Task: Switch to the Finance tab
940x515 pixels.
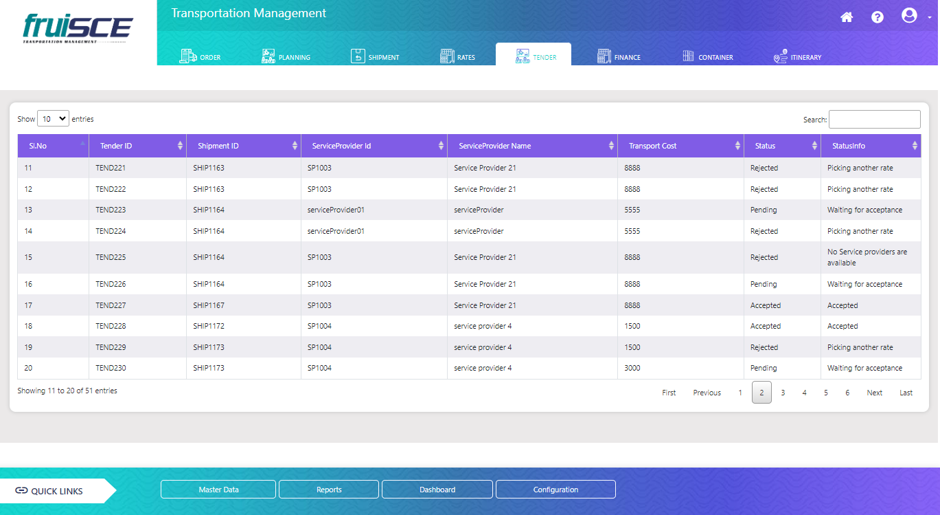Action: (x=619, y=57)
